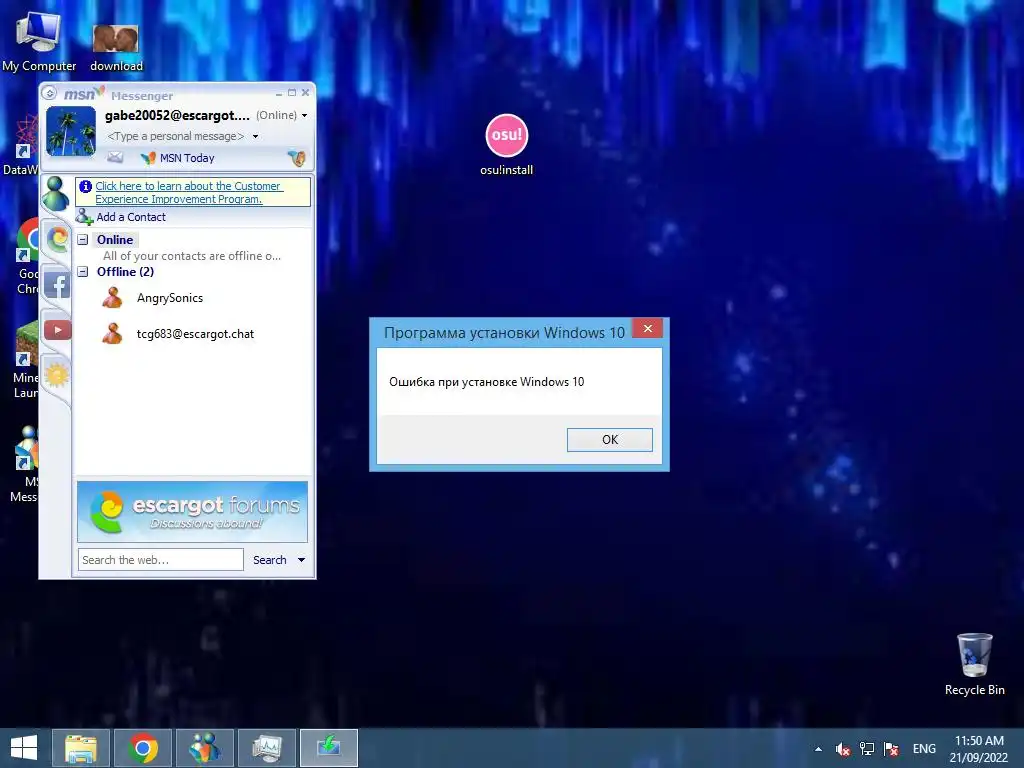Open the osu!install desktop icon
Image resolution: width=1024 pixels, height=768 pixels.
[506, 145]
